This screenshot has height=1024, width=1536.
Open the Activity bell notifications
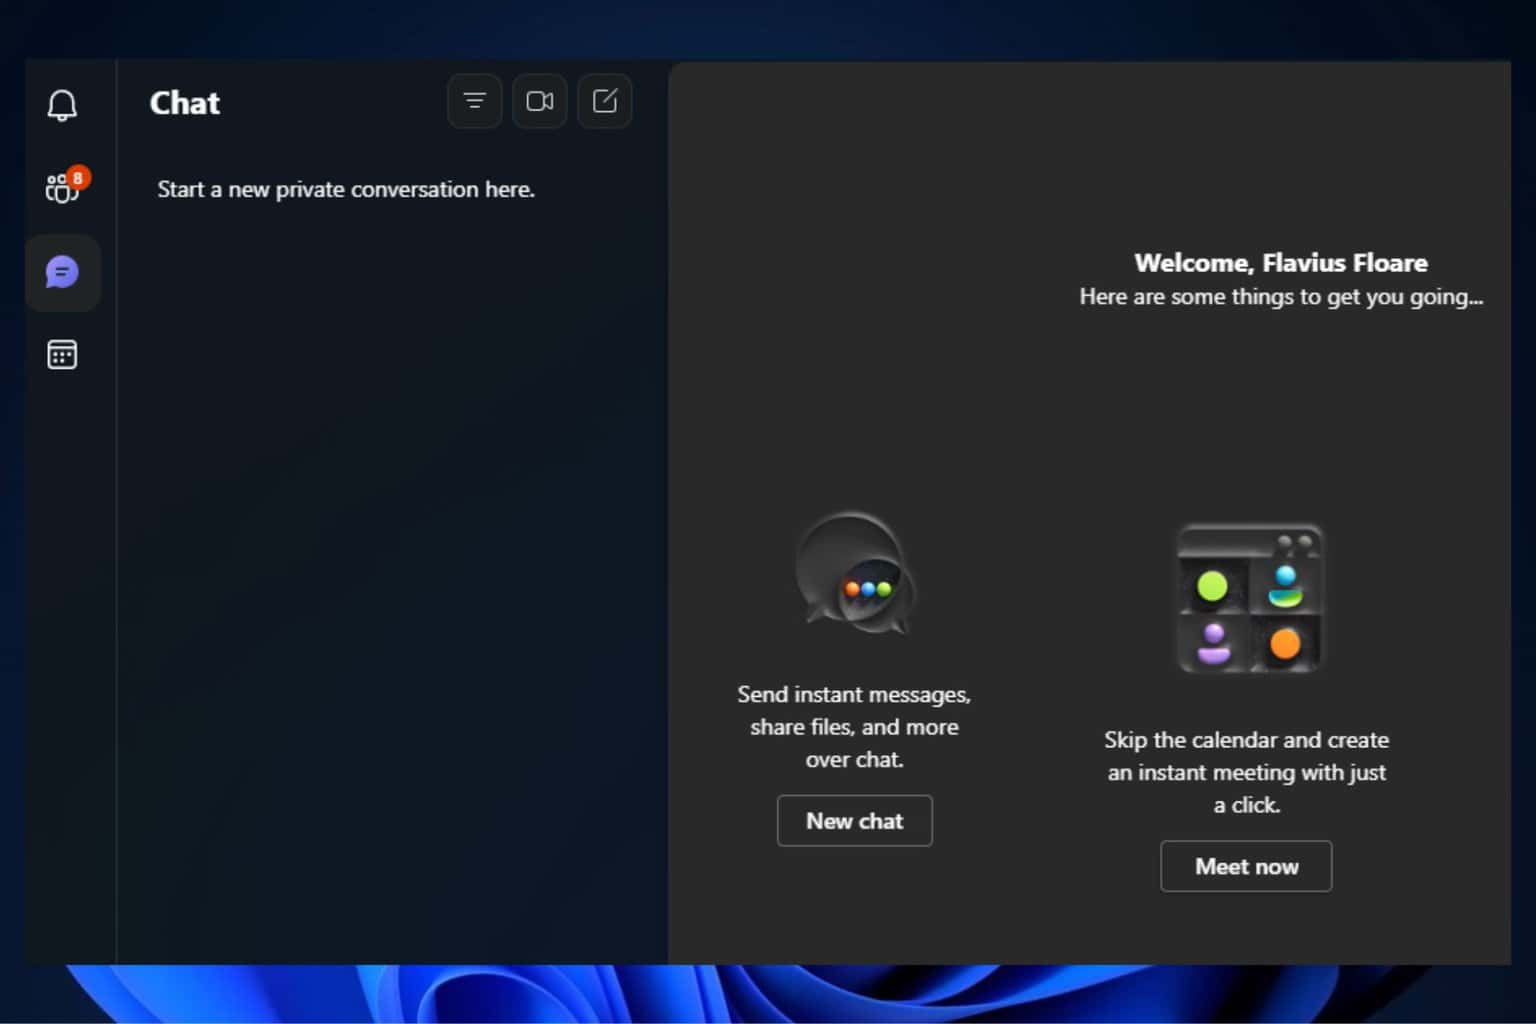(x=62, y=105)
